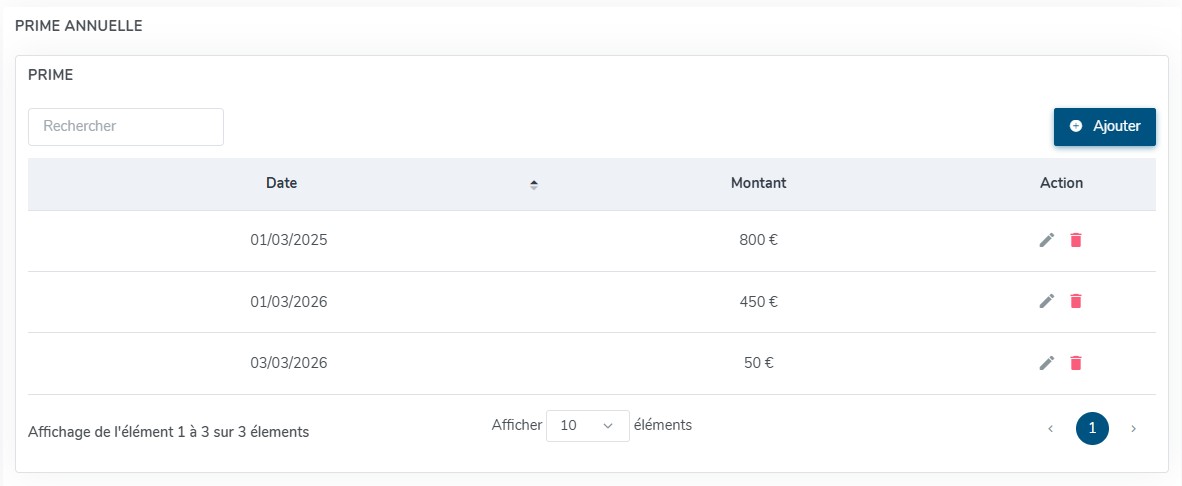Click the plus icon in Ajouter
The image size is (1182, 486).
pos(1076,127)
